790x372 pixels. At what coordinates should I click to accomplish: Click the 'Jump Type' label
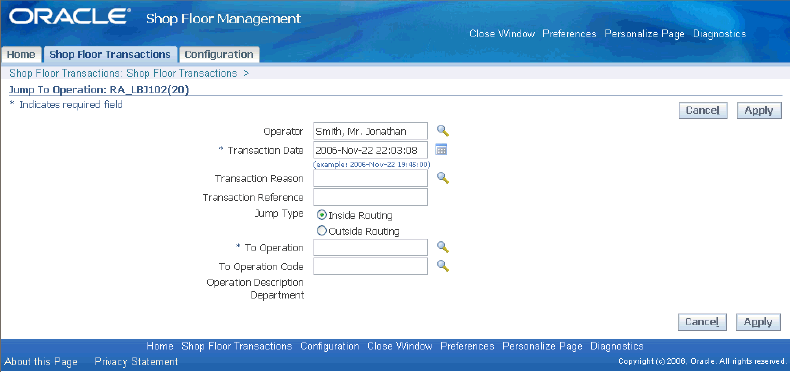pyautogui.click(x=280, y=213)
